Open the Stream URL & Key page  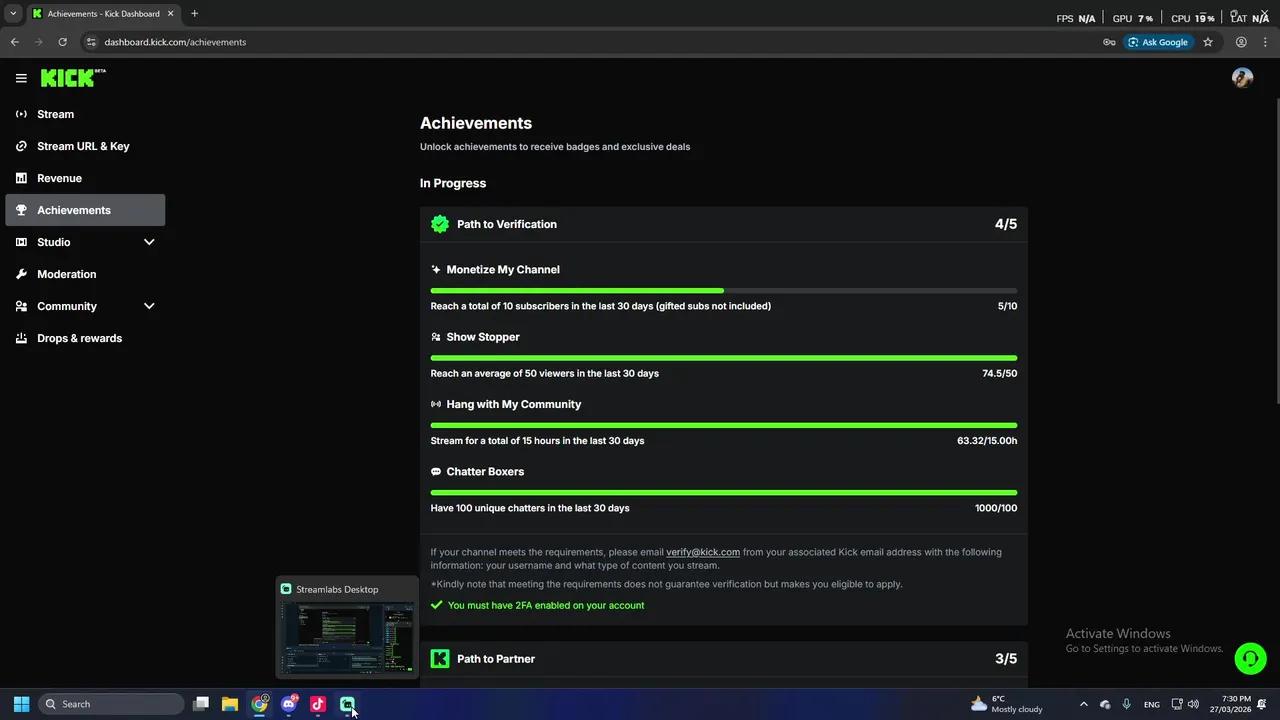[83, 146]
